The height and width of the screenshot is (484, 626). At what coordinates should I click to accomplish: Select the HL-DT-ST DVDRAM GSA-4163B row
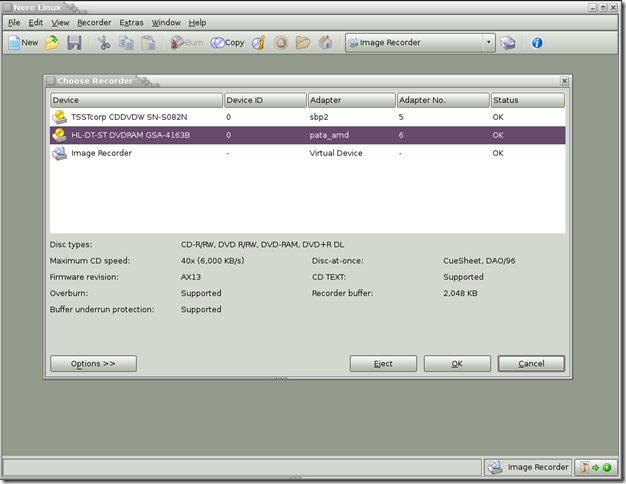(307, 135)
